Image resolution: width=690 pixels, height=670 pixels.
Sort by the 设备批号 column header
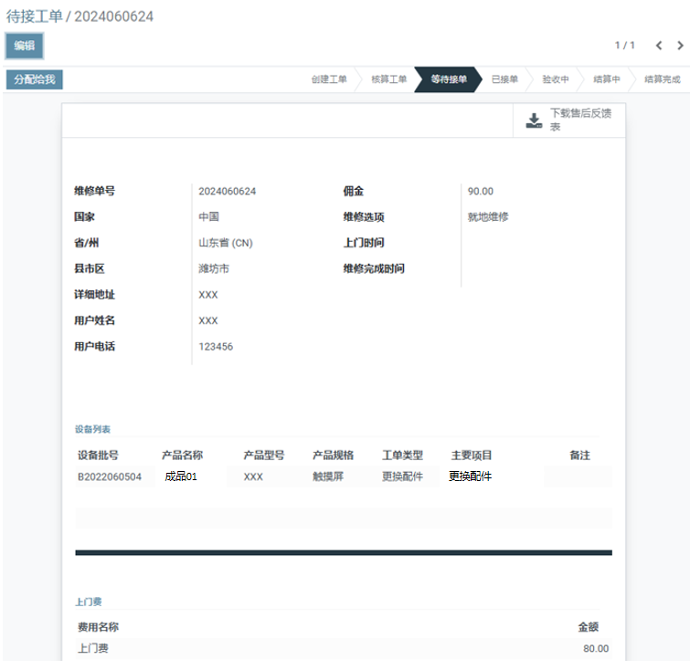click(98, 455)
